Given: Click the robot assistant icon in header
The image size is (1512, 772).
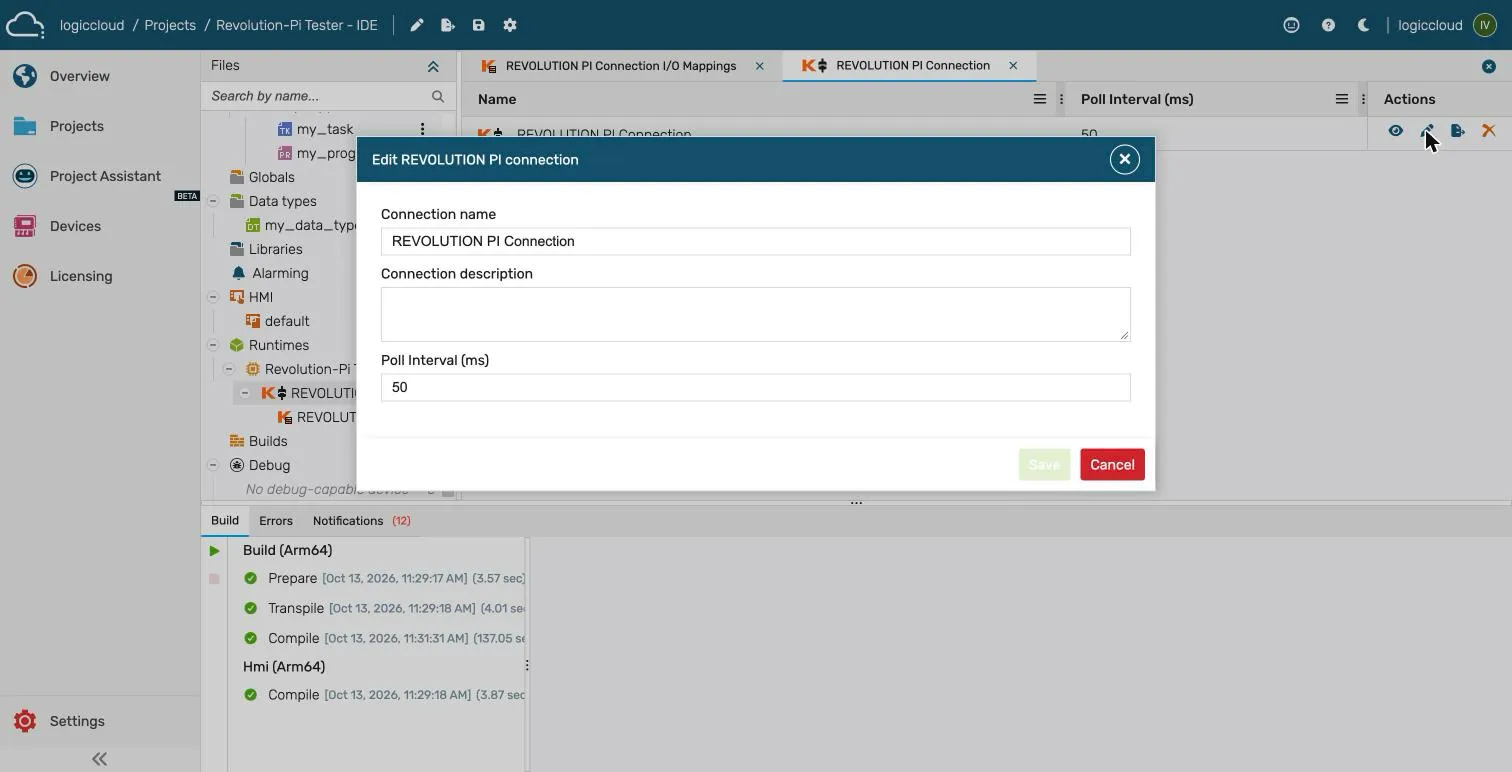Looking at the screenshot, I should pos(1291,25).
